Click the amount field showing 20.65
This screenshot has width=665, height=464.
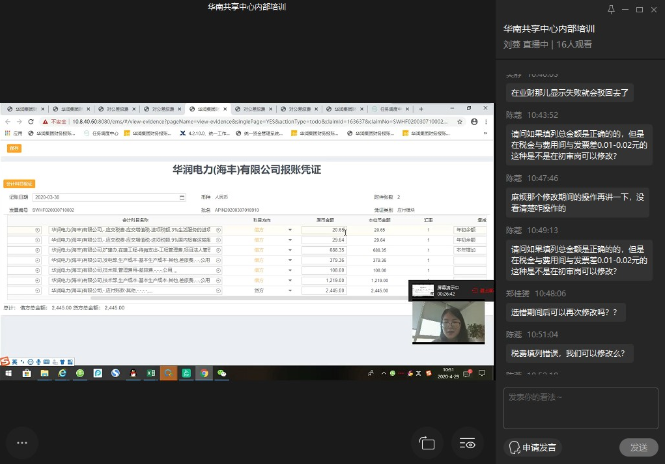coord(324,230)
